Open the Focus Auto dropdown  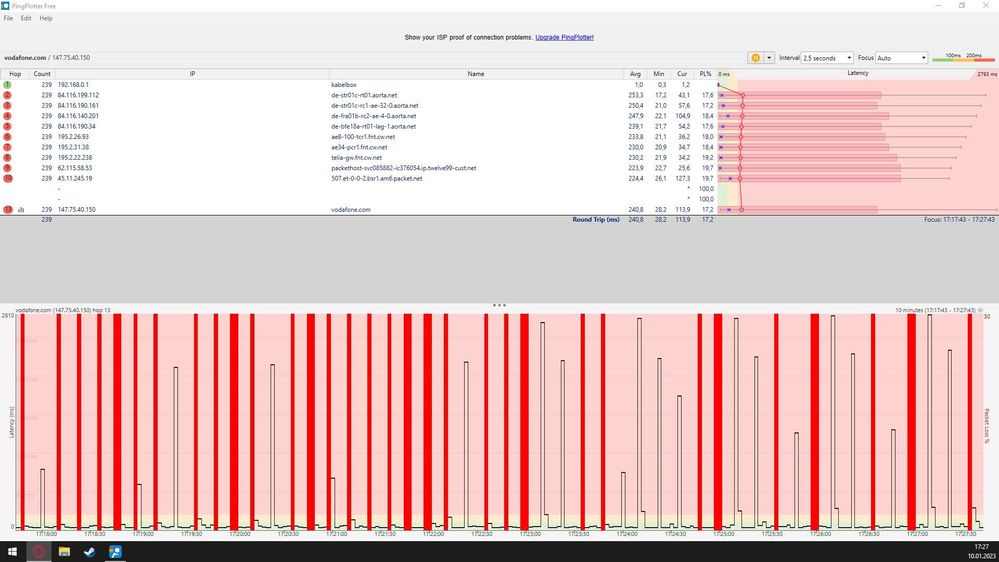coord(901,57)
